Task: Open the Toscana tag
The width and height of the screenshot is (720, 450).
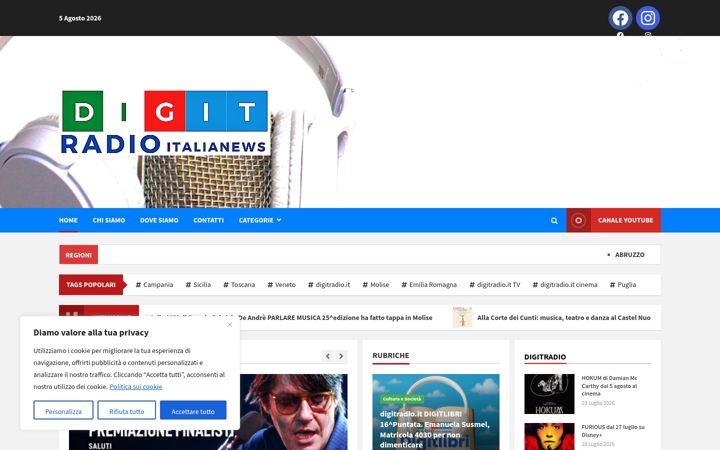Action: [239, 285]
